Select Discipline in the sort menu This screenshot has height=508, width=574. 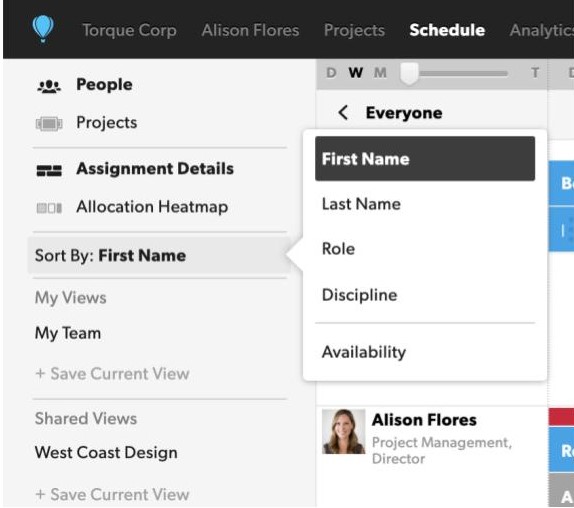coord(425,295)
